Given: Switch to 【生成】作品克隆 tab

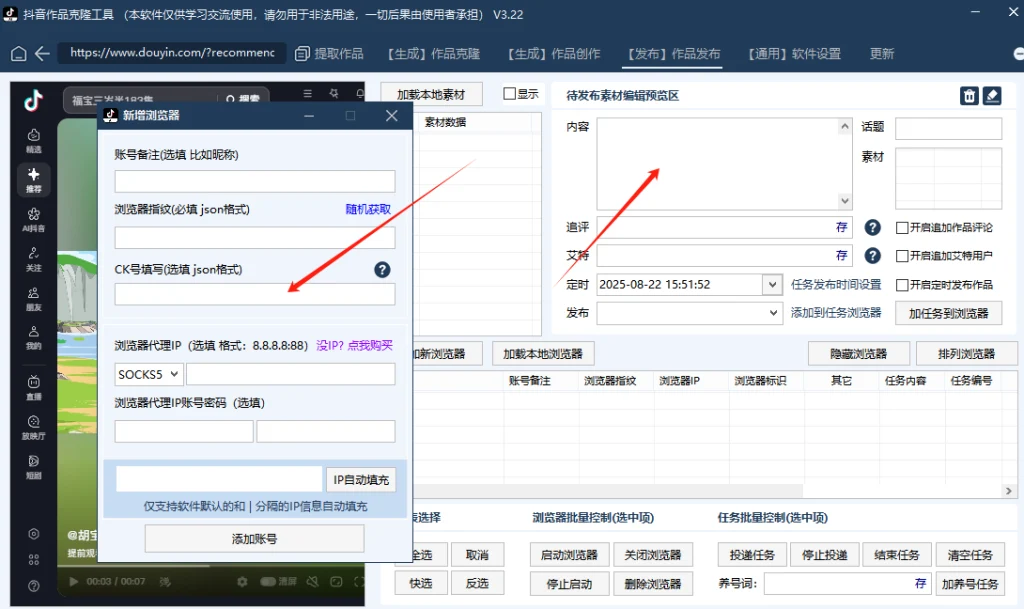Looking at the screenshot, I should click(434, 54).
